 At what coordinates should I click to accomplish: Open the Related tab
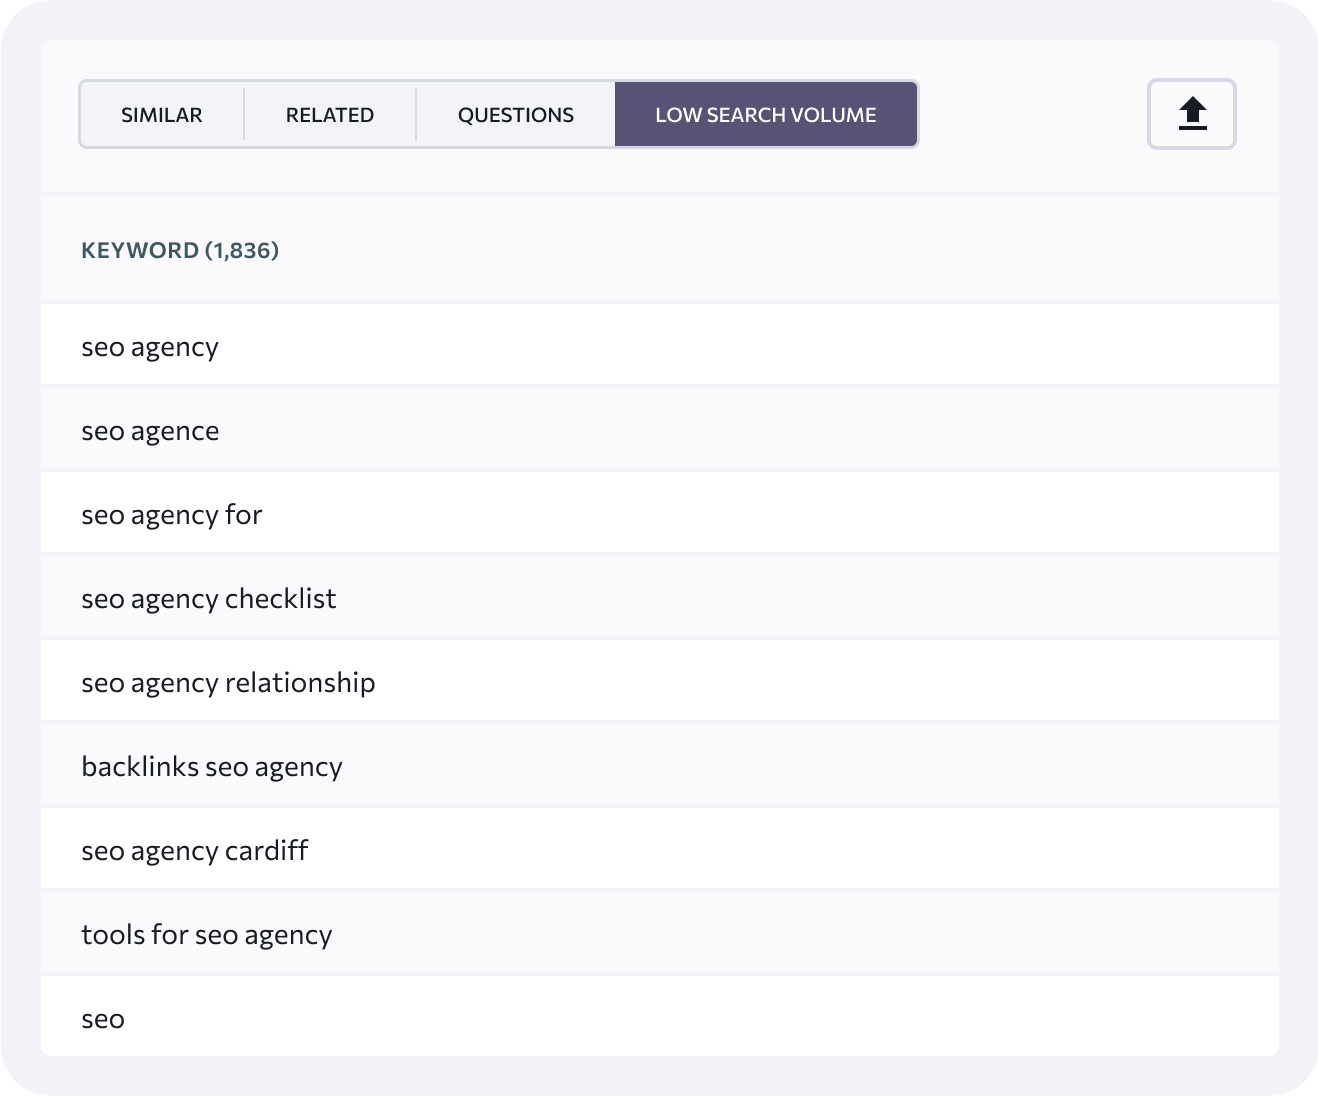point(330,115)
